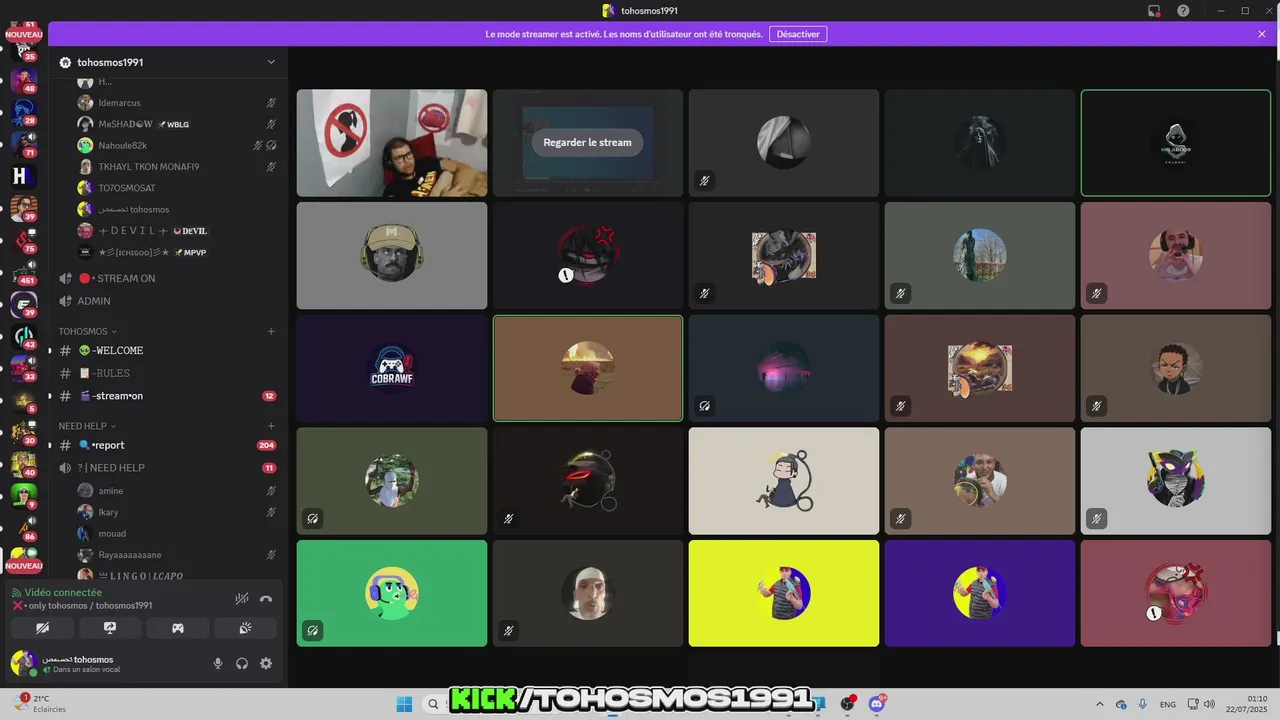This screenshot has width=1280, height=720.
Task: Collapse the NEED HELP category
Action: tap(87, 426)
